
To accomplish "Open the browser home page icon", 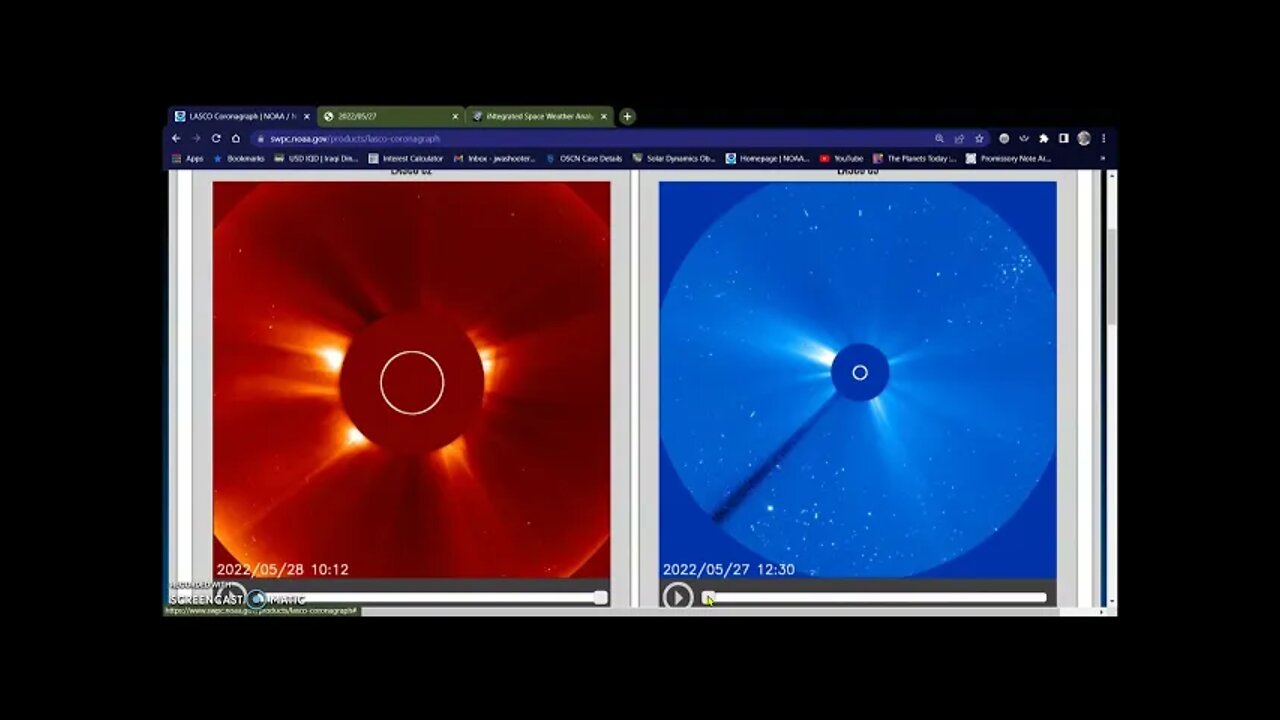I will click(236, 139).
